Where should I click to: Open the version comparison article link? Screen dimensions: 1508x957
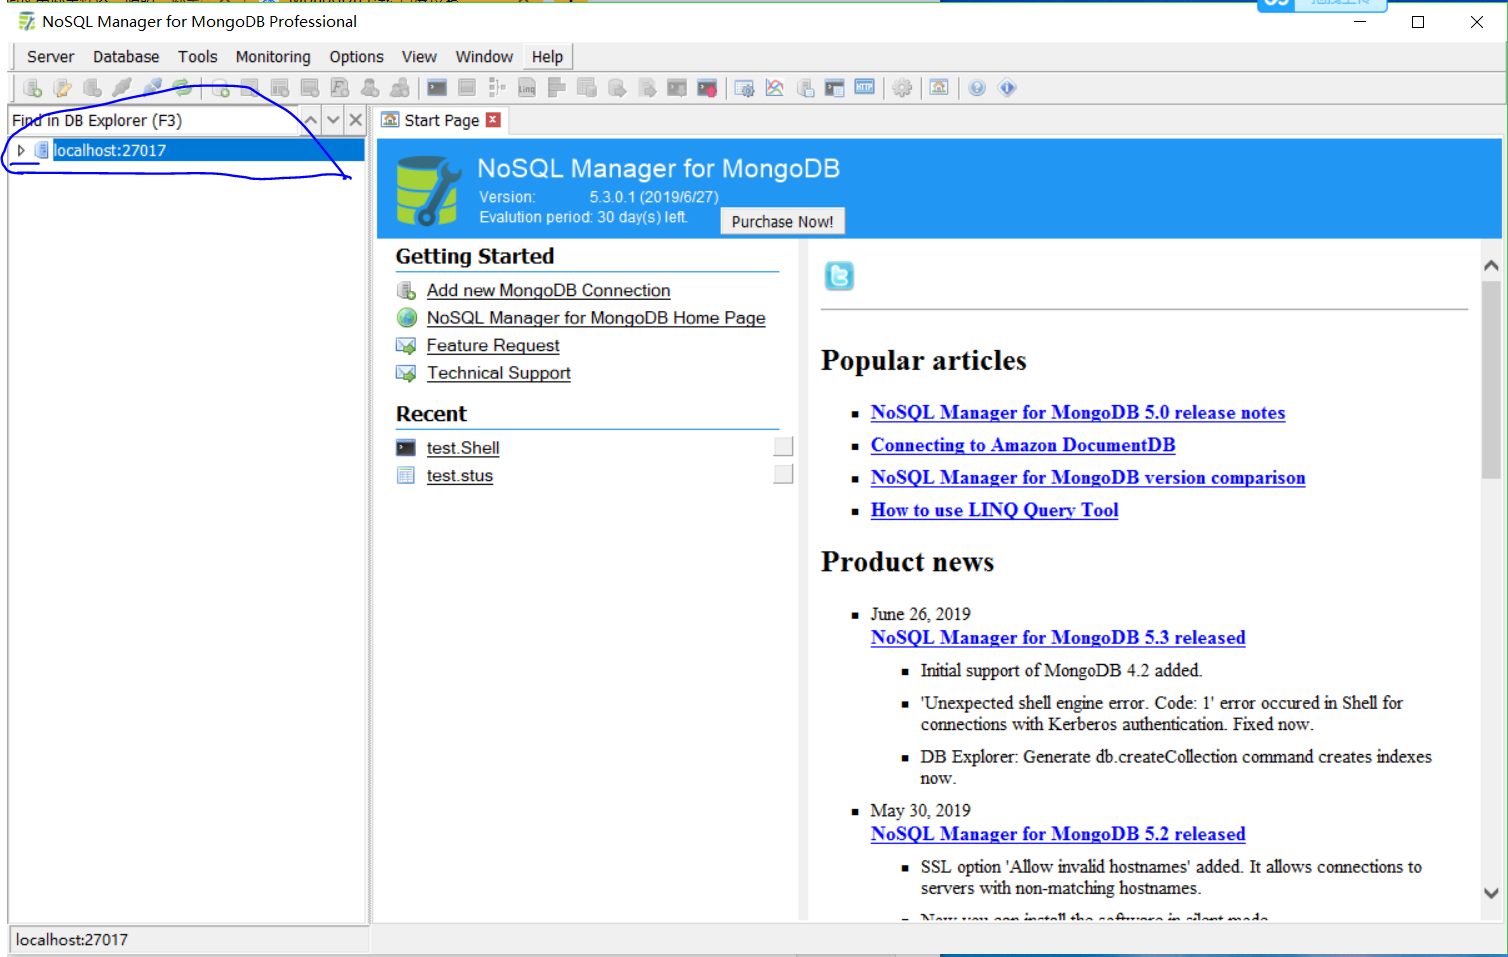pos(1088,477)
